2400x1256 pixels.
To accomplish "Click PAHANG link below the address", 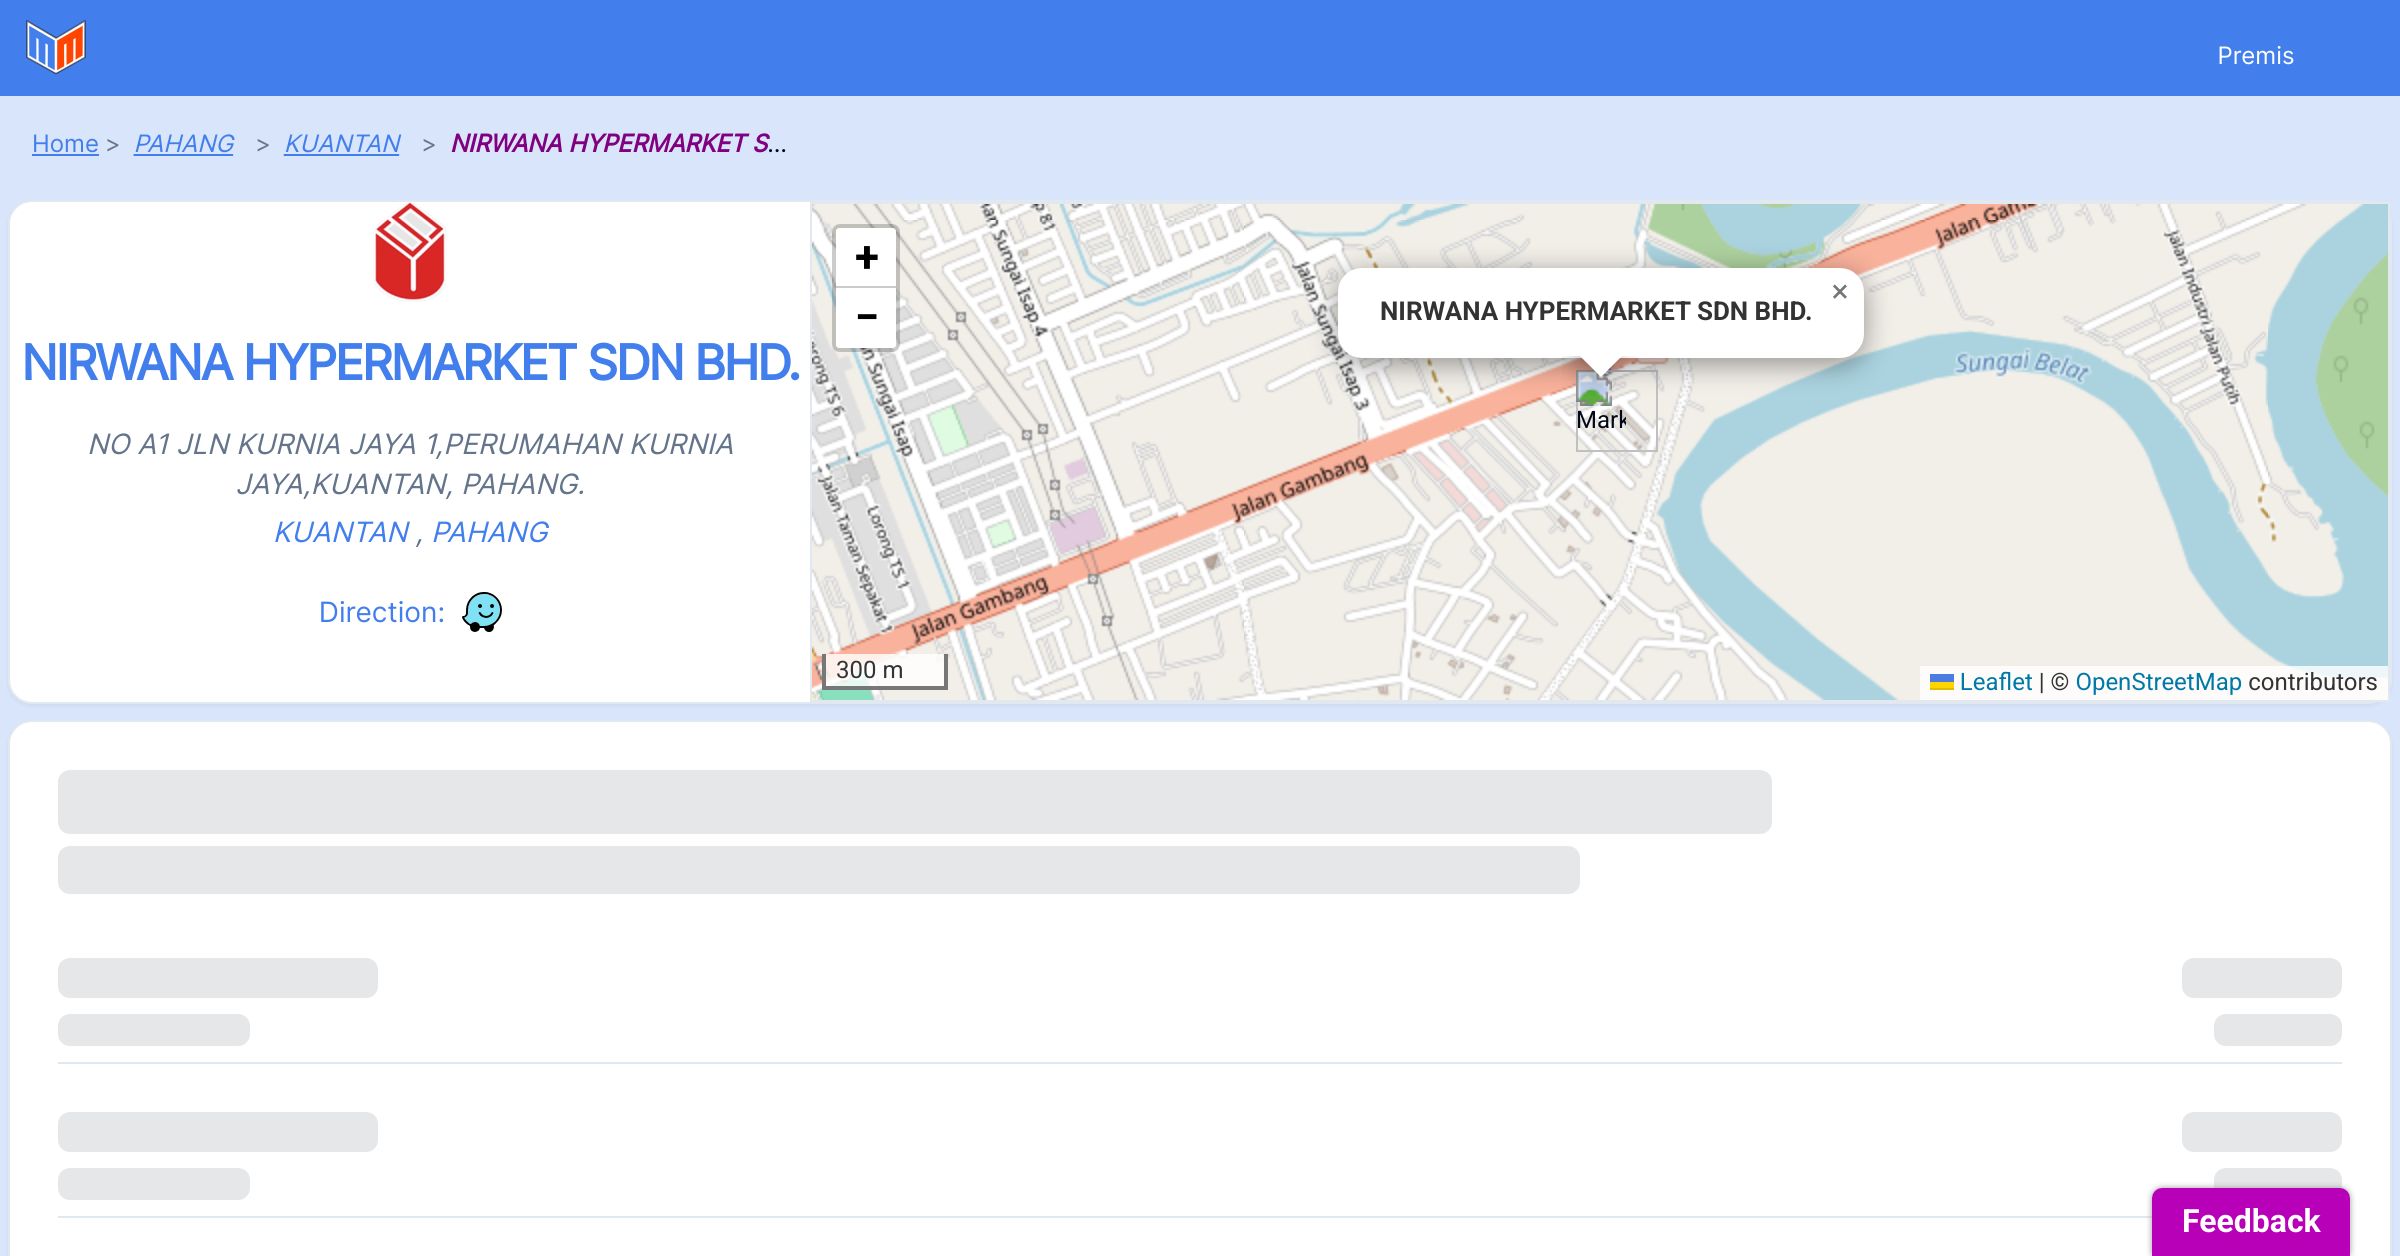I will 490,532.
